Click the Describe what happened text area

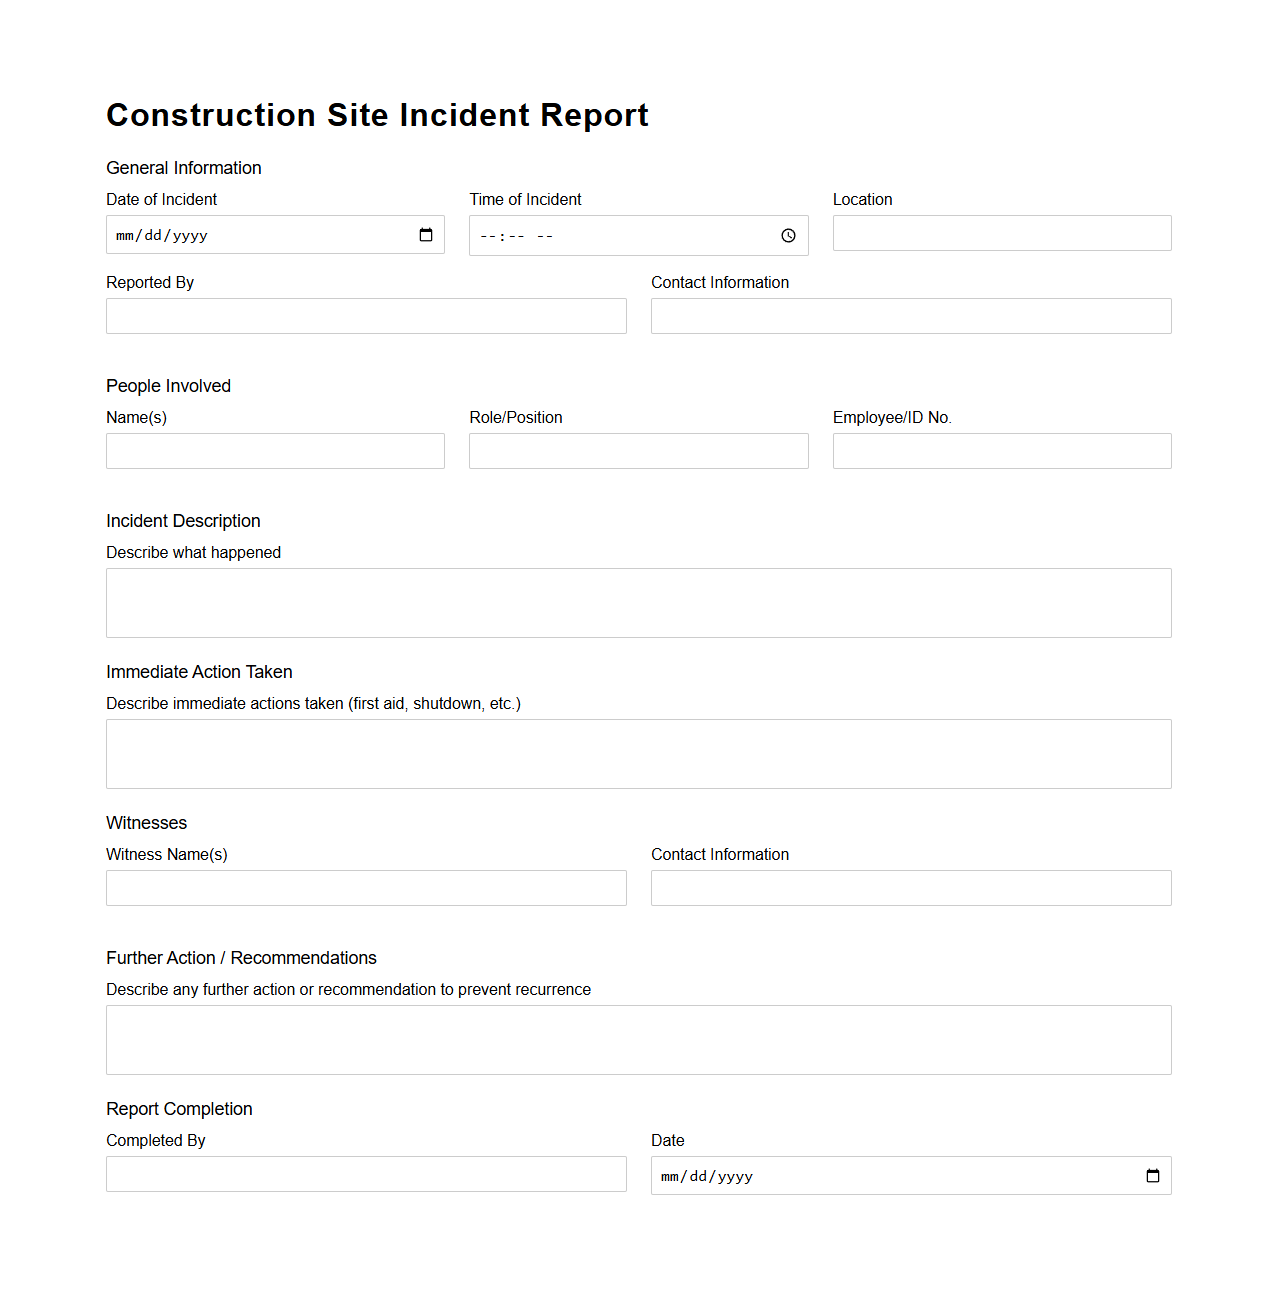638,602
